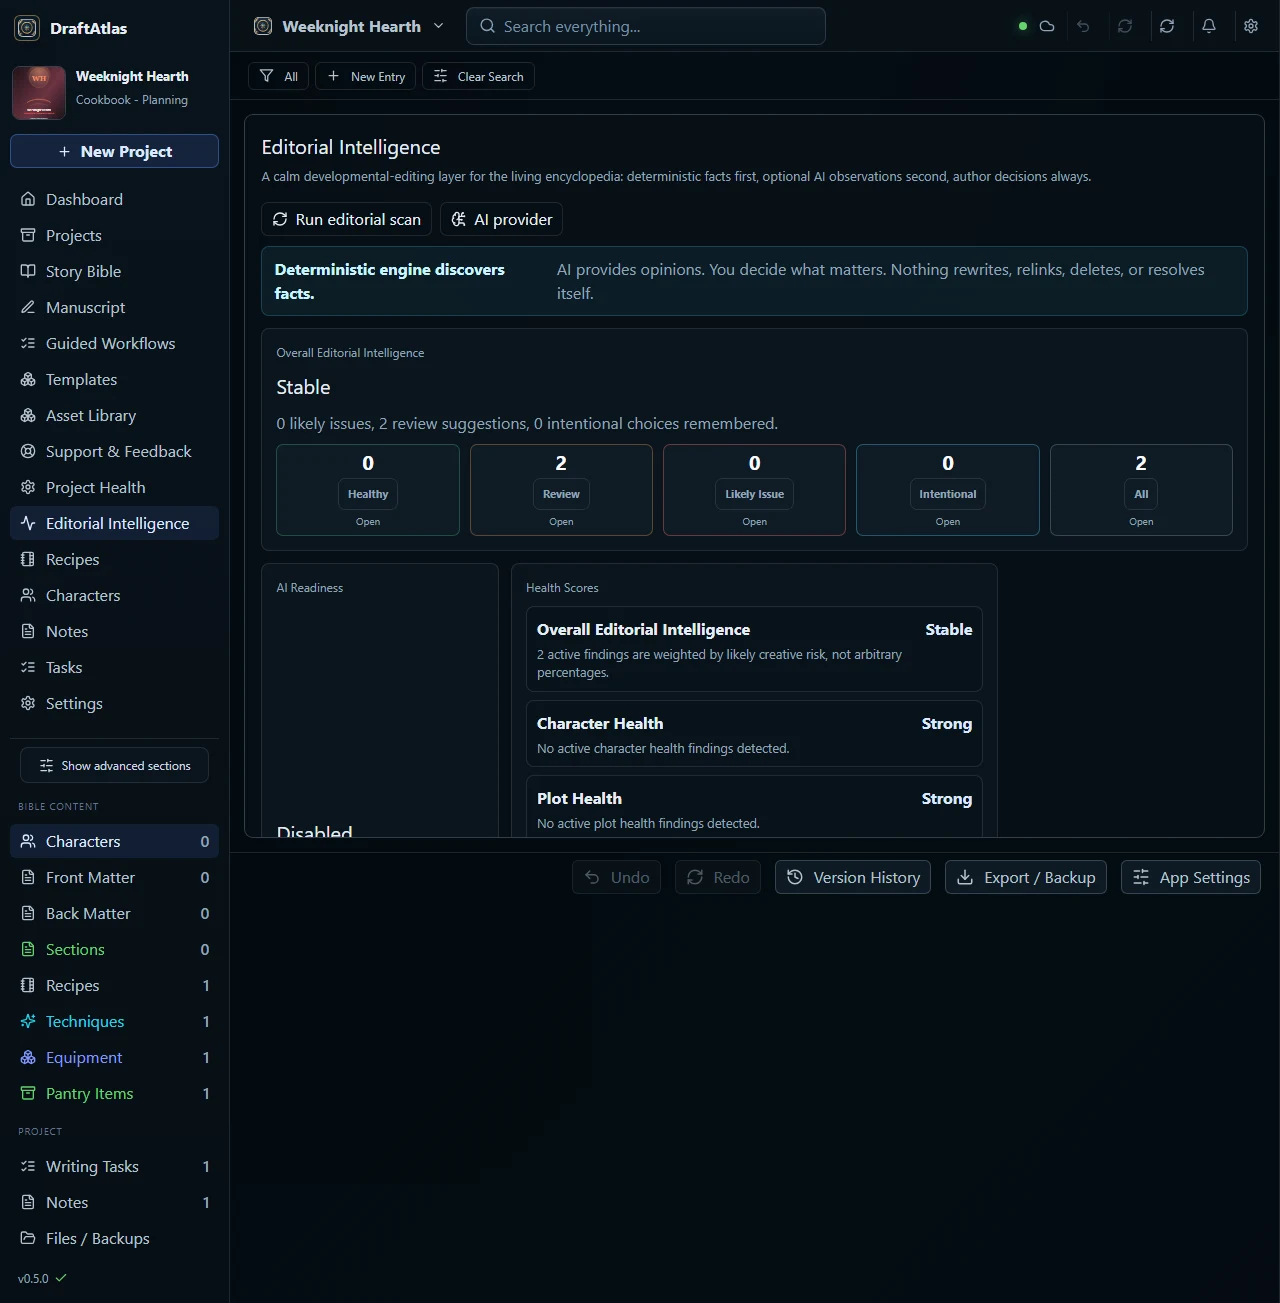Expand the Weeknight Hearth project dropdown
This screenshot has width=1280, height=1303.
[x=348, y=26]
